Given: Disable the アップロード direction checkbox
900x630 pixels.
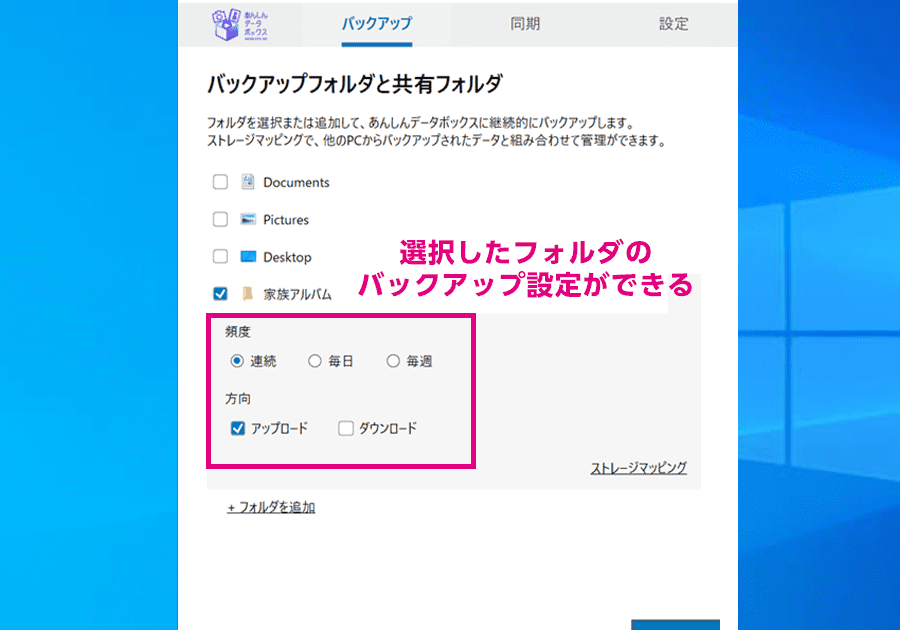Looking at the screenshot, I should click(238, 428).
